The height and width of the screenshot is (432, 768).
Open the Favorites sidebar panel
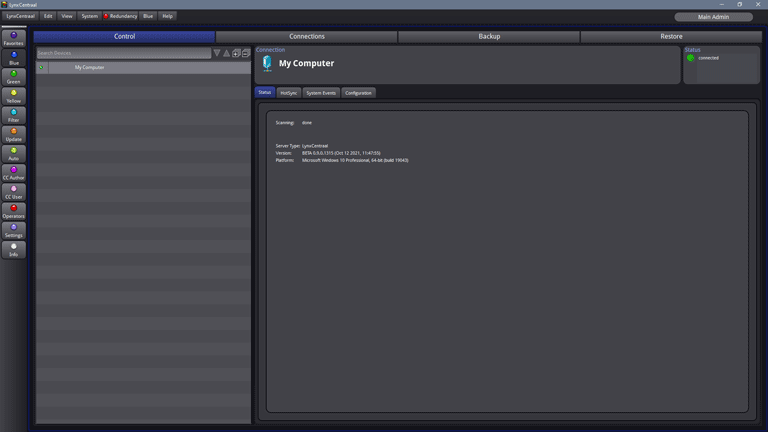coord(13,39)
